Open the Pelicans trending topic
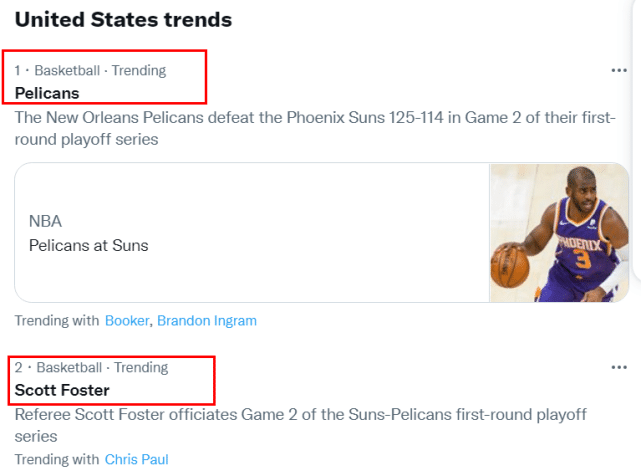The height and width of the screenshot is (476, 641). click(47, 93)
